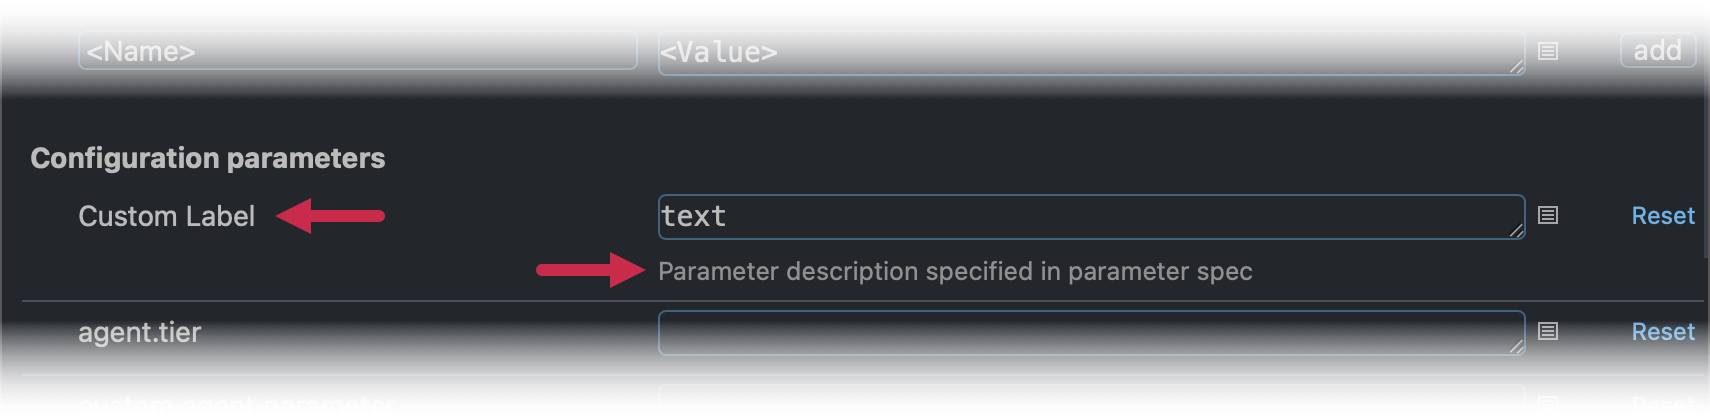The width and height of the screenshot is (1710, 420).
Task: Grab the resize handle of agent.tier textarea
Action: pos(1516,346)
